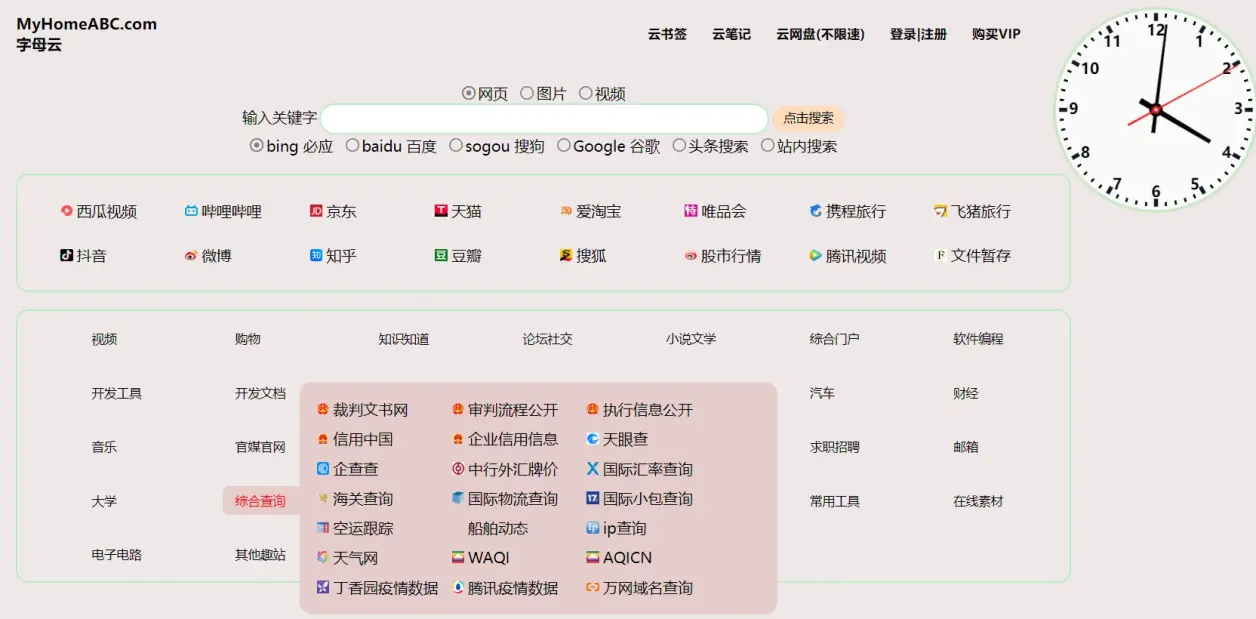Click the 输入关键字 search input field
This screenshot has width=1256, height=619.
click(x=544, y=118)
